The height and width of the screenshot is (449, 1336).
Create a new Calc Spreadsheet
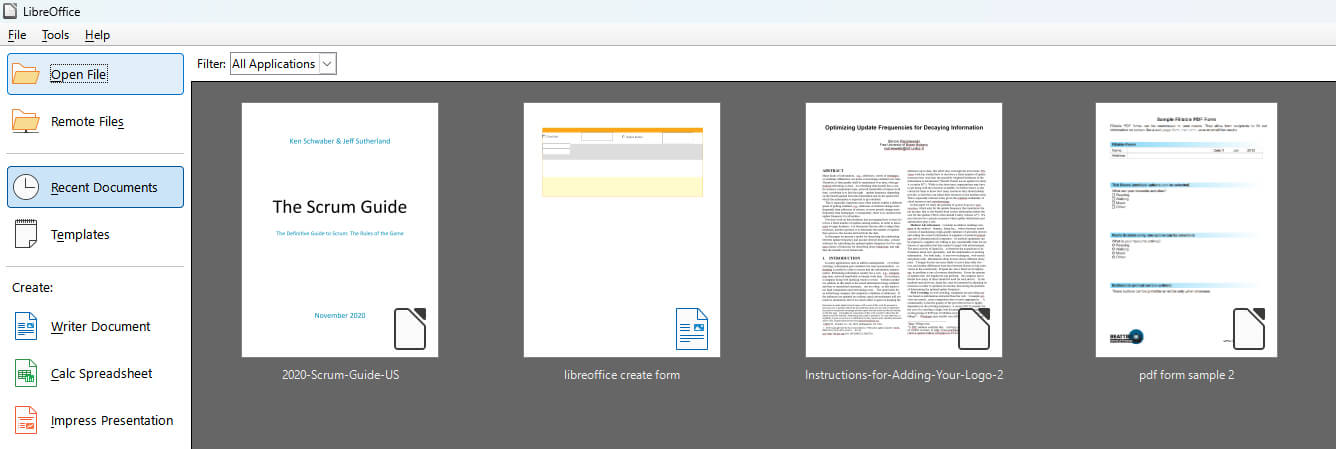coord(95,373)
